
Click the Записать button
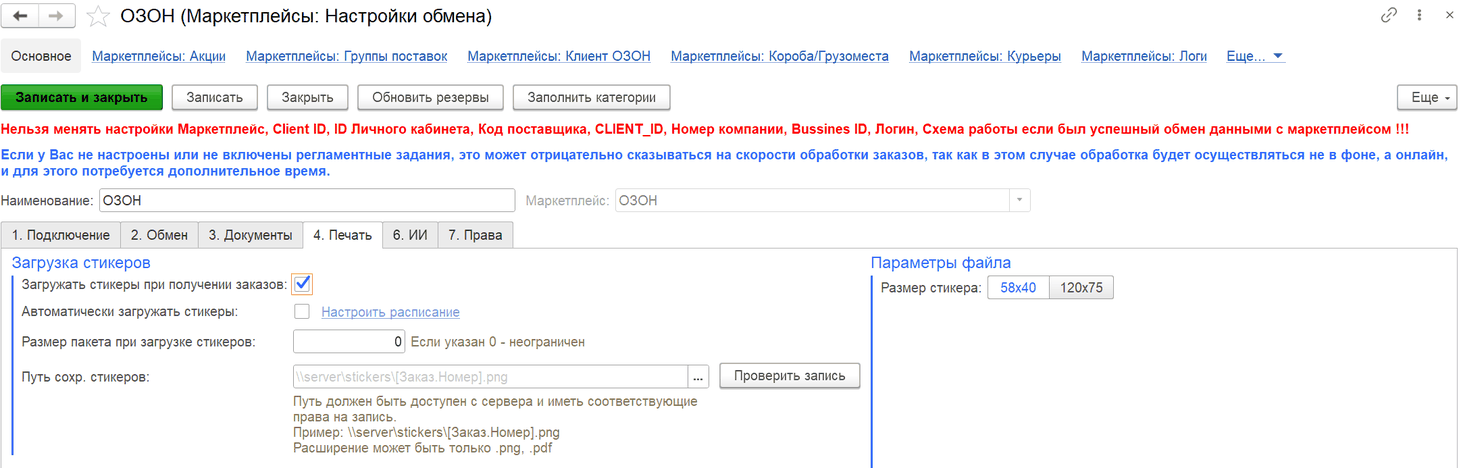(x=215, y=97)
